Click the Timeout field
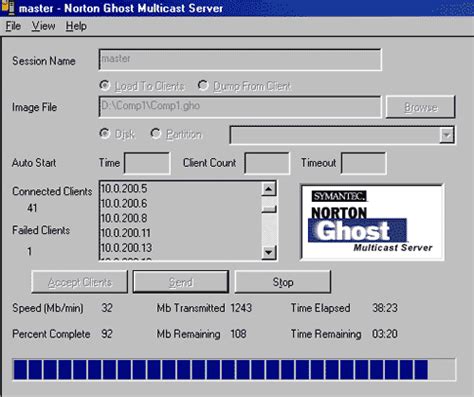474x397 pixels. [364, 163]
